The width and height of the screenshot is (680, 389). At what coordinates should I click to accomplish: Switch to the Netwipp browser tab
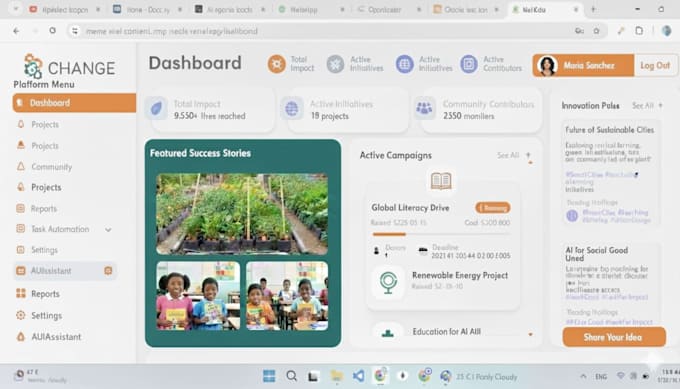[x=304, y=10]
